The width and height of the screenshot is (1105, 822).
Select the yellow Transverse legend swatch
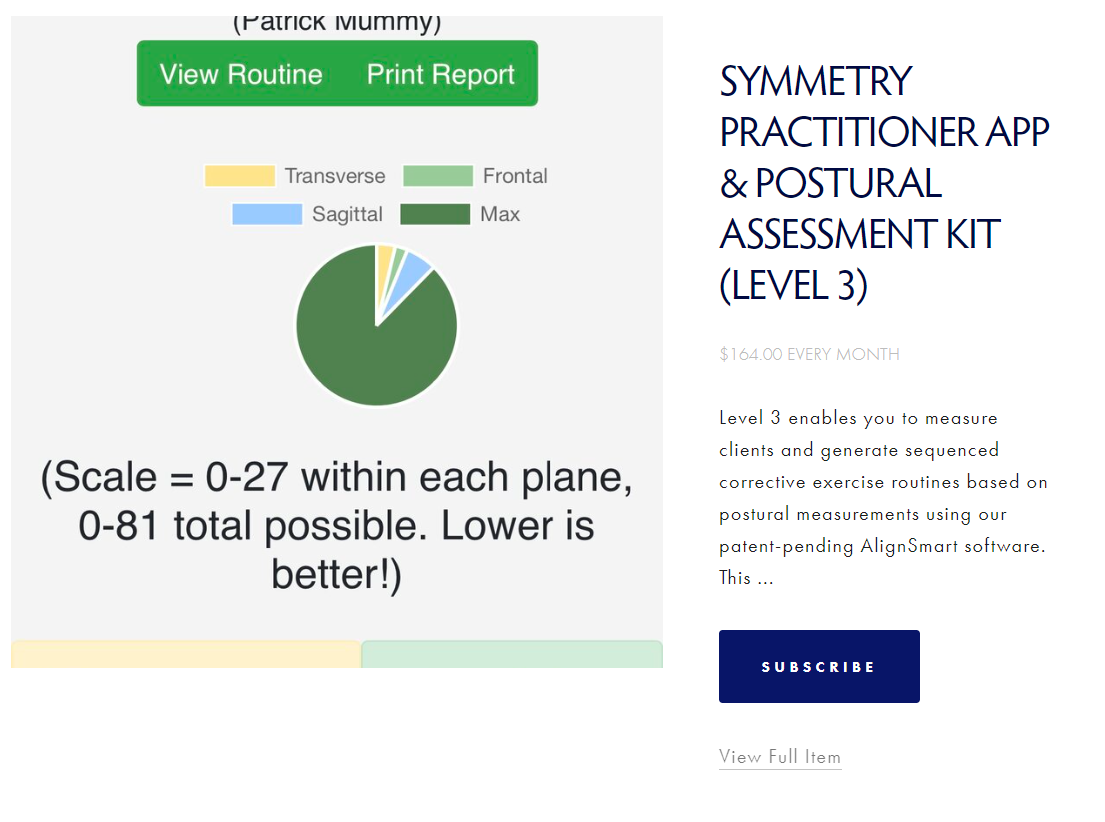[239, 176]
